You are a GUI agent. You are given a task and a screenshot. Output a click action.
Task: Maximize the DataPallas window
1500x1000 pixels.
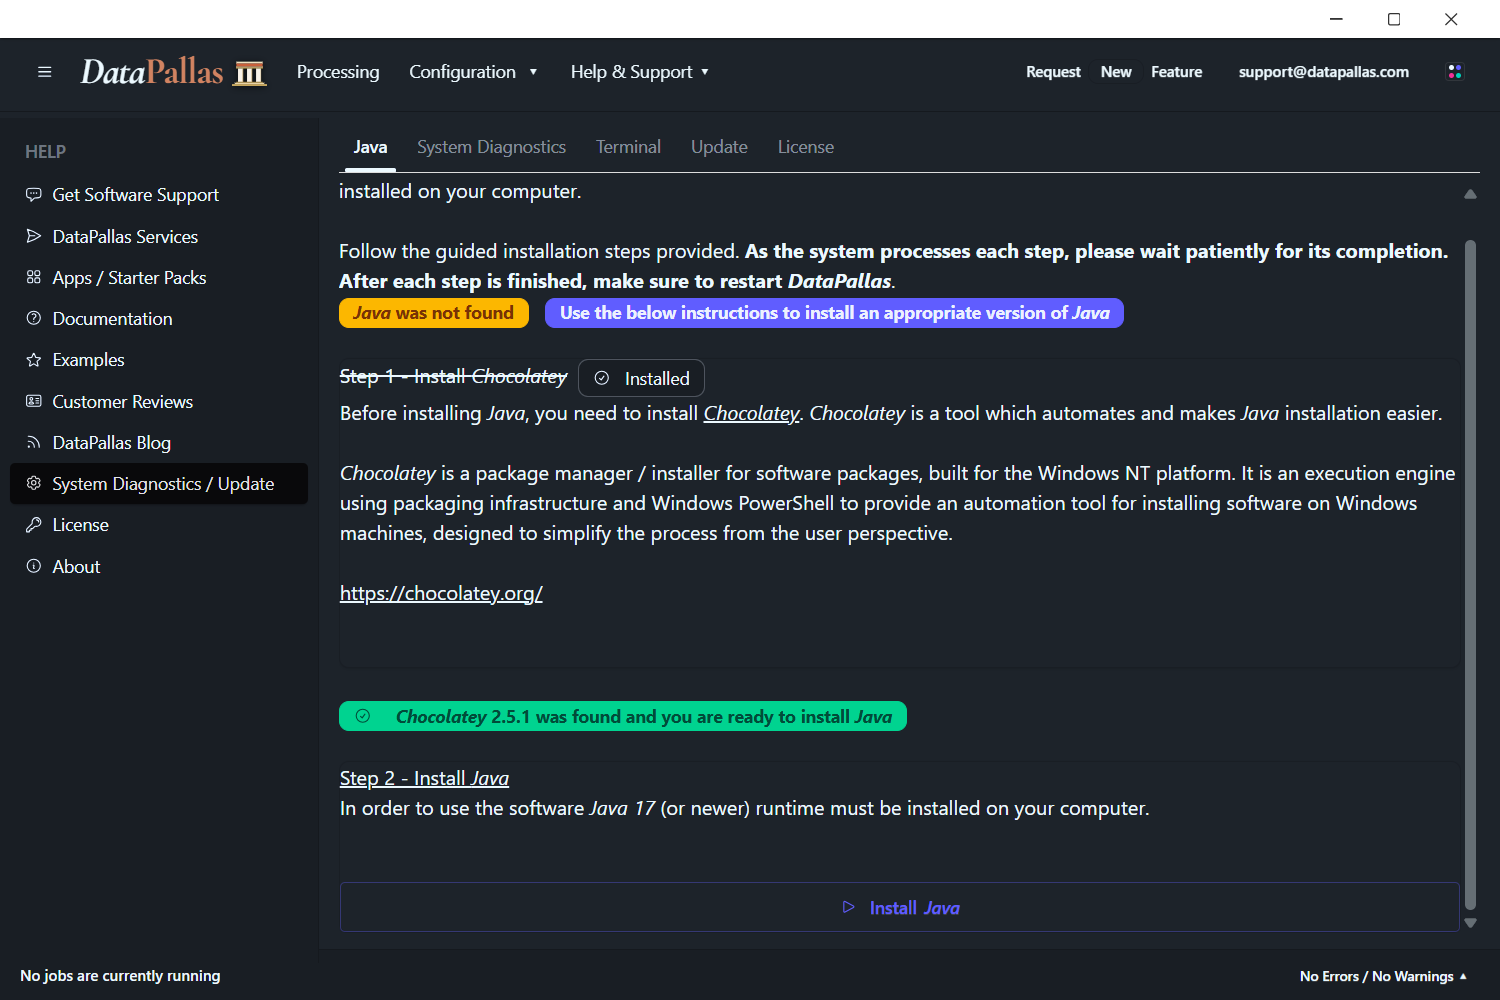tap(1394, 19)
